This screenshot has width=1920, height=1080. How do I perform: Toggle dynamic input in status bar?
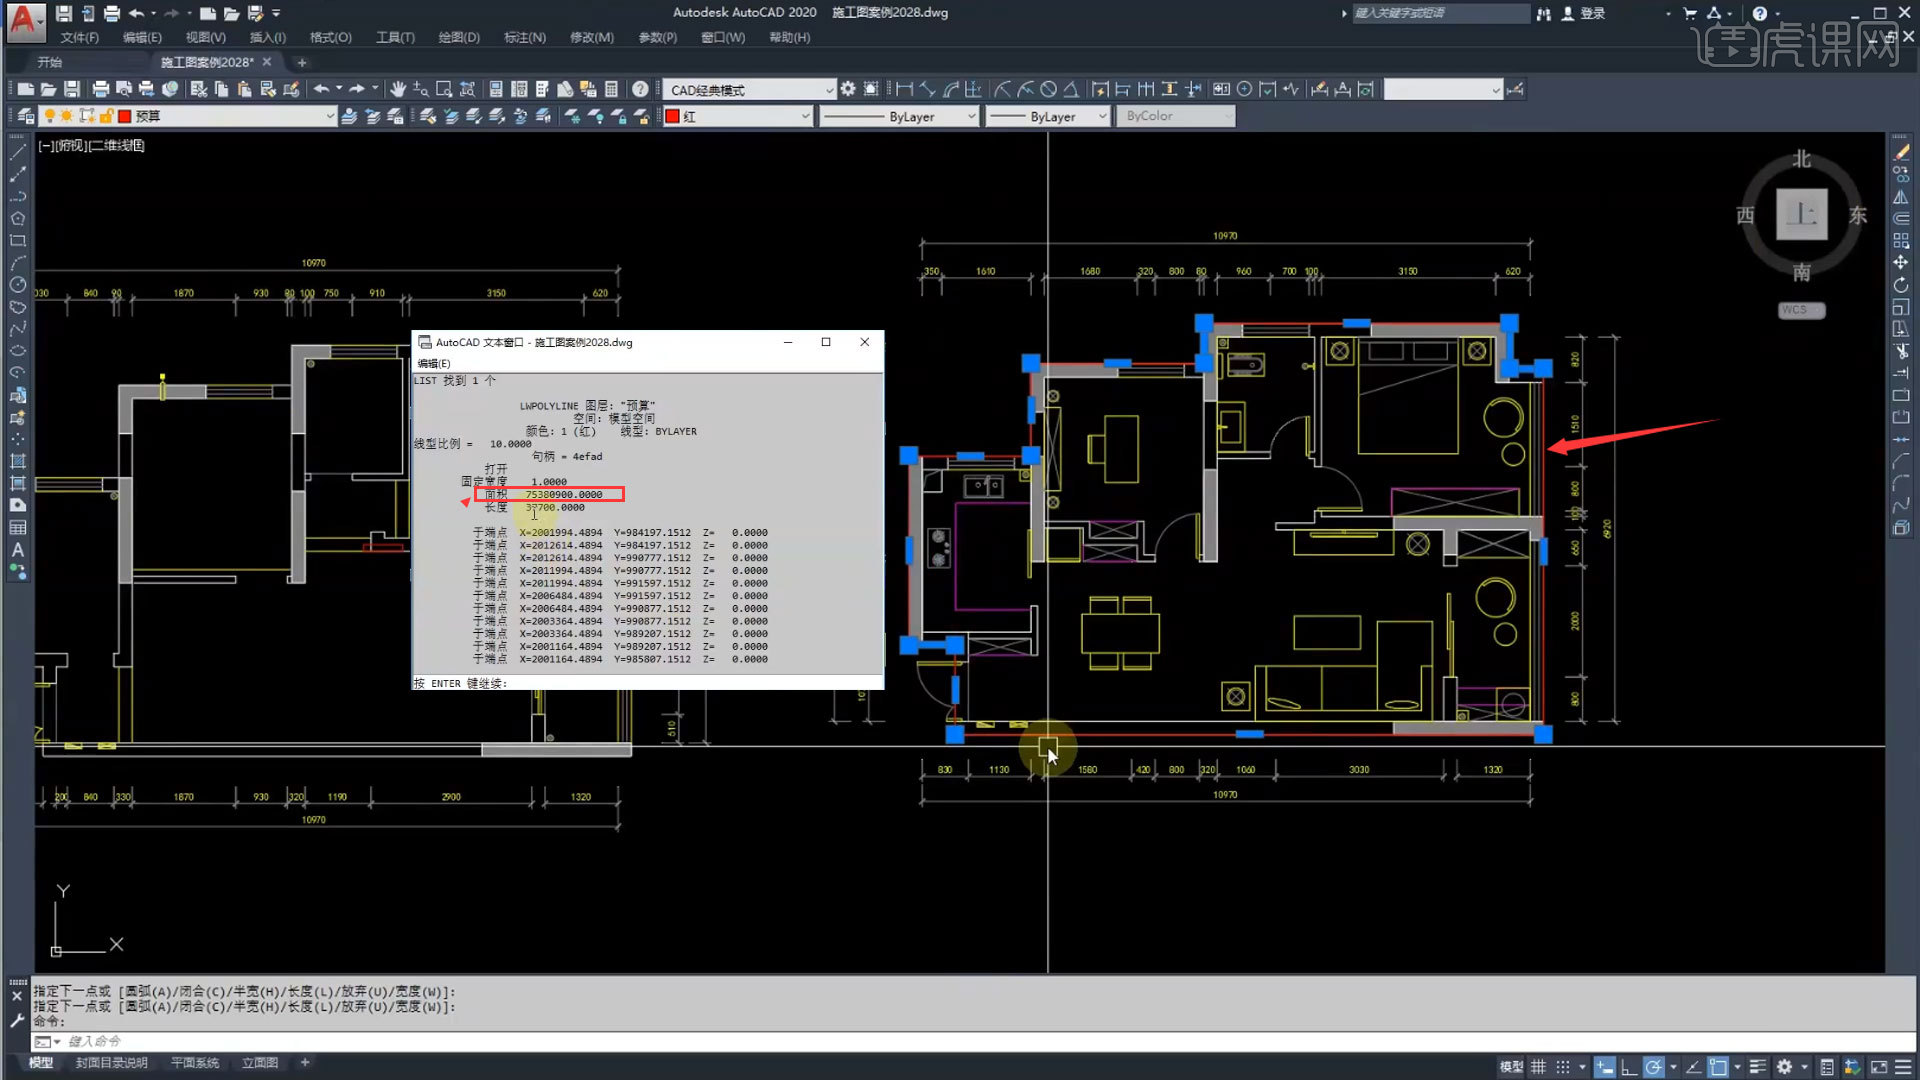pos(1605,1067)
